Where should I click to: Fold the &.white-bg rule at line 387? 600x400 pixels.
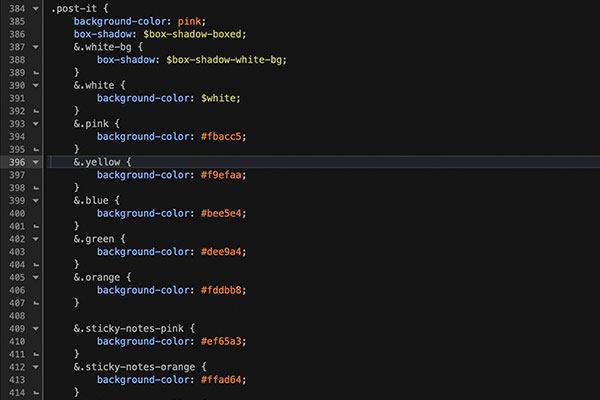(37, 47)
